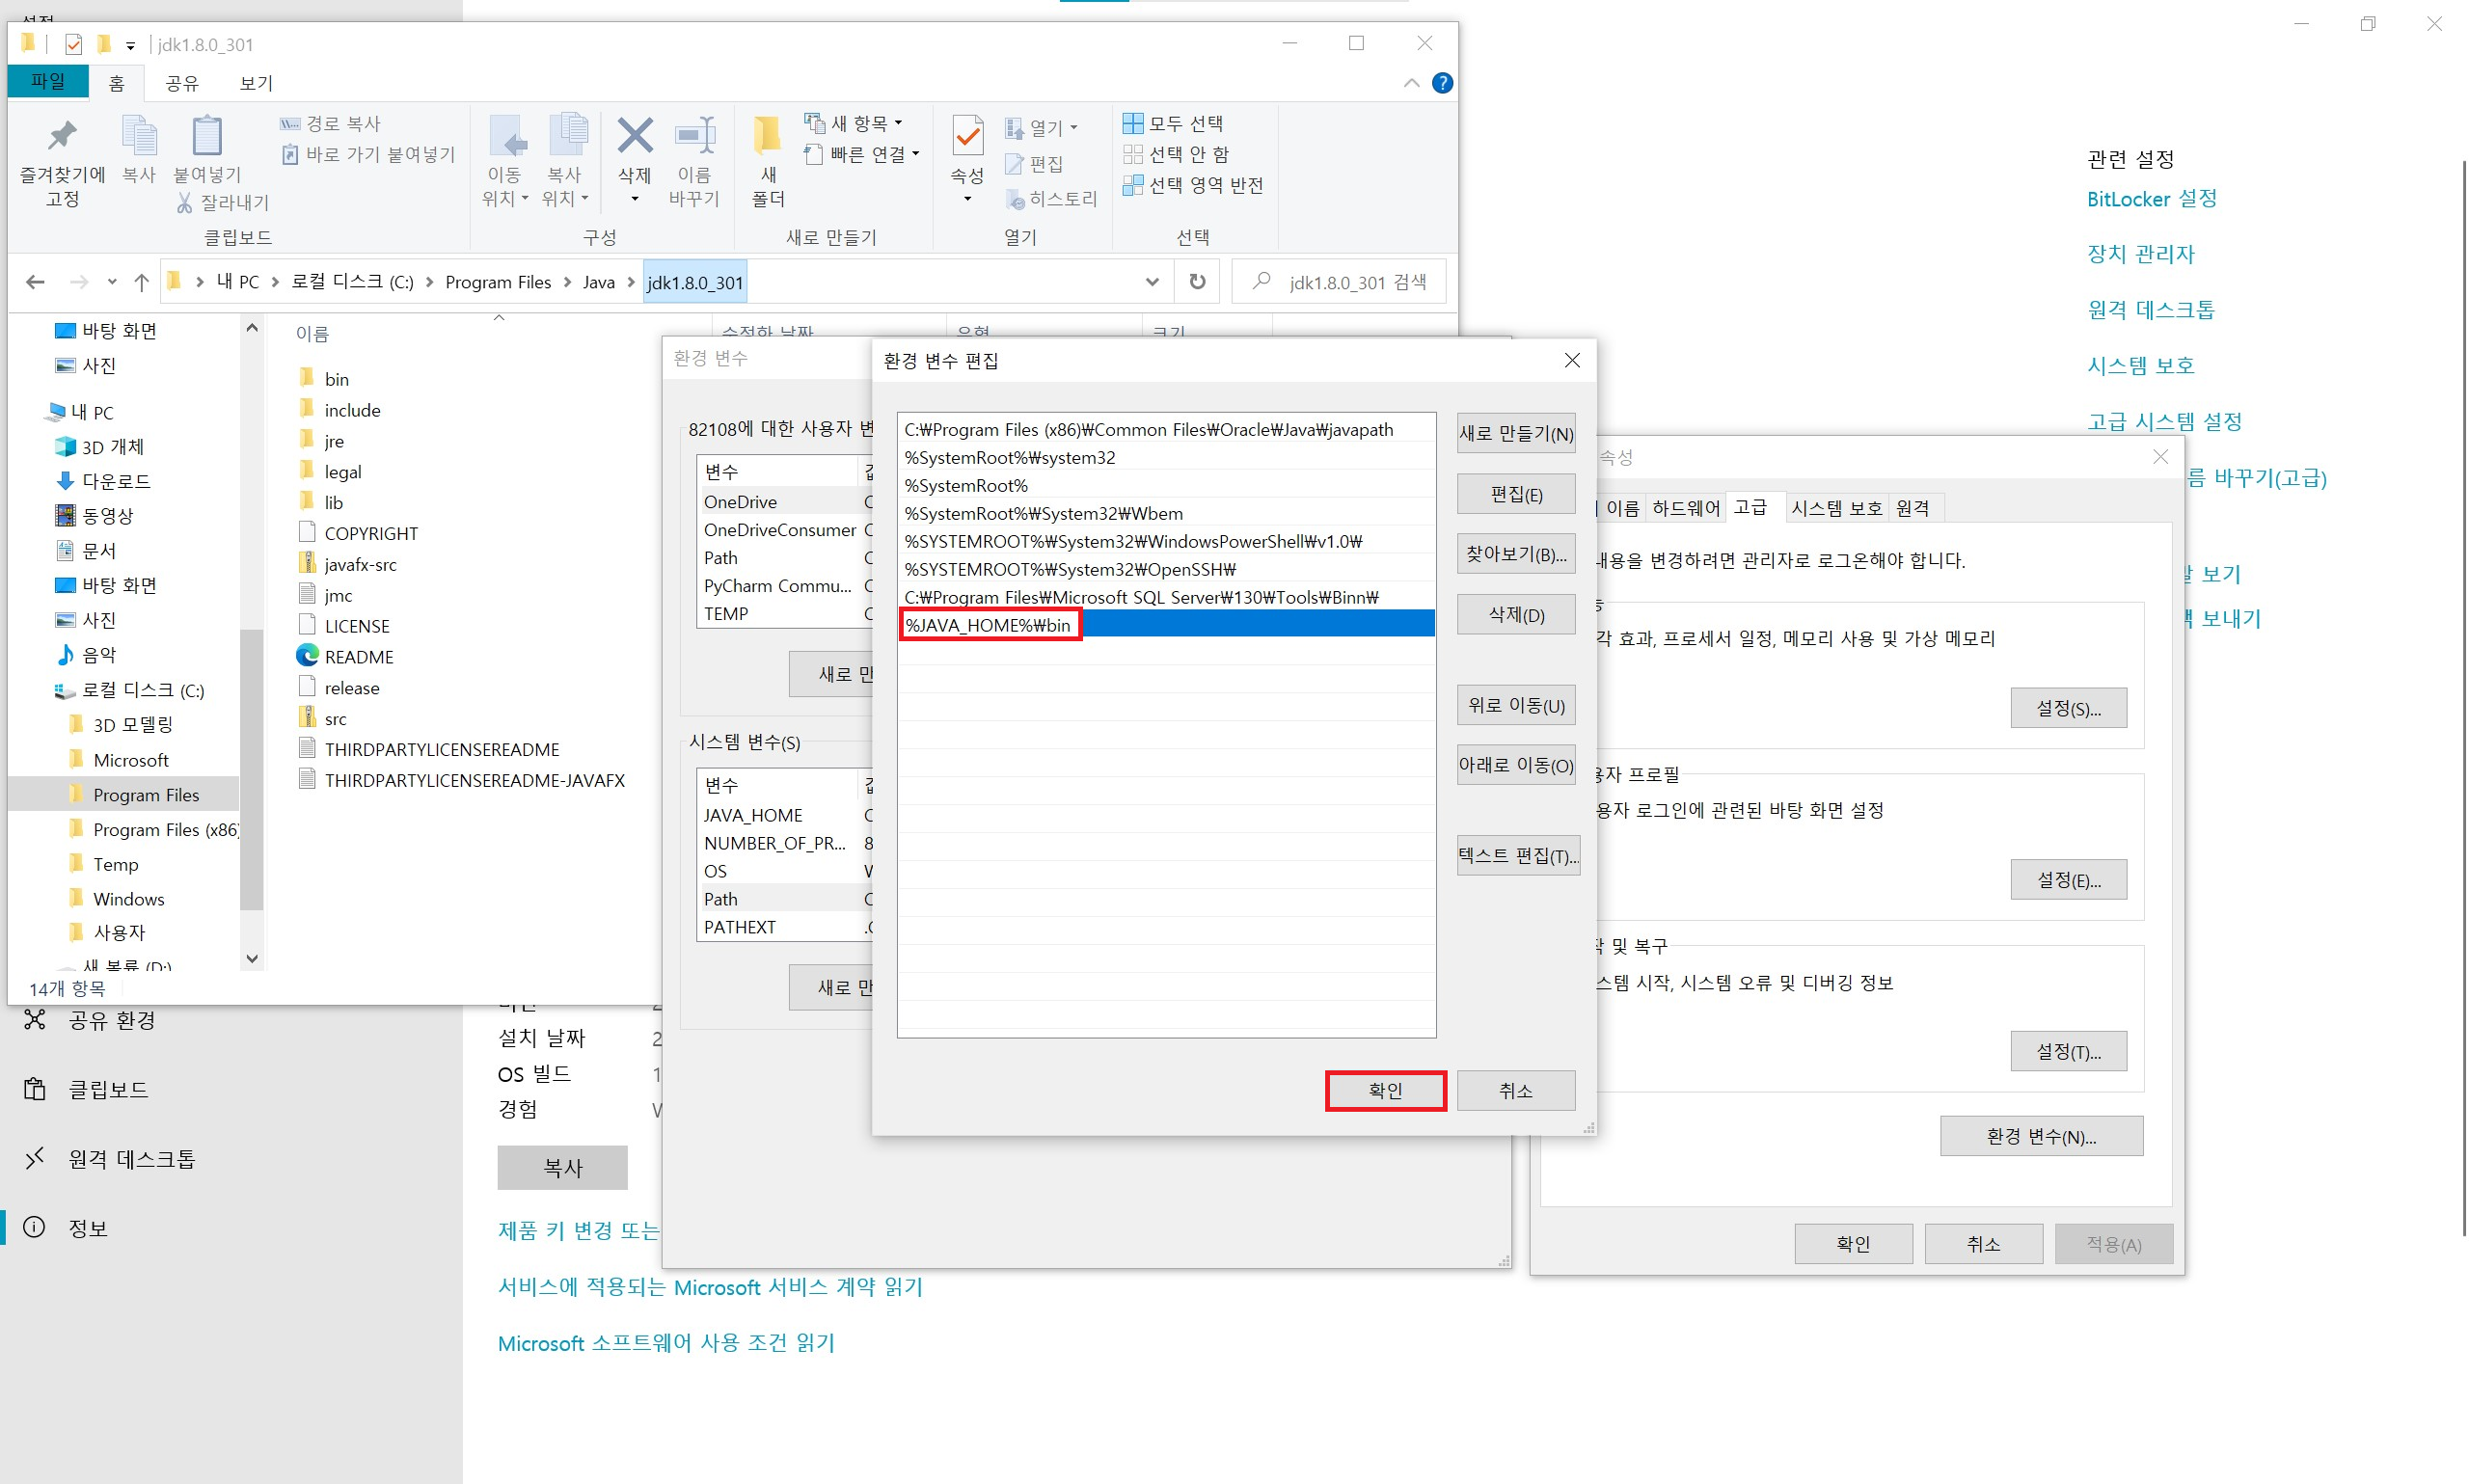Click Paste (붙여넣기) clipboard icon
The width and height of the screenshot is (2469, 1484).
[207, 137]
